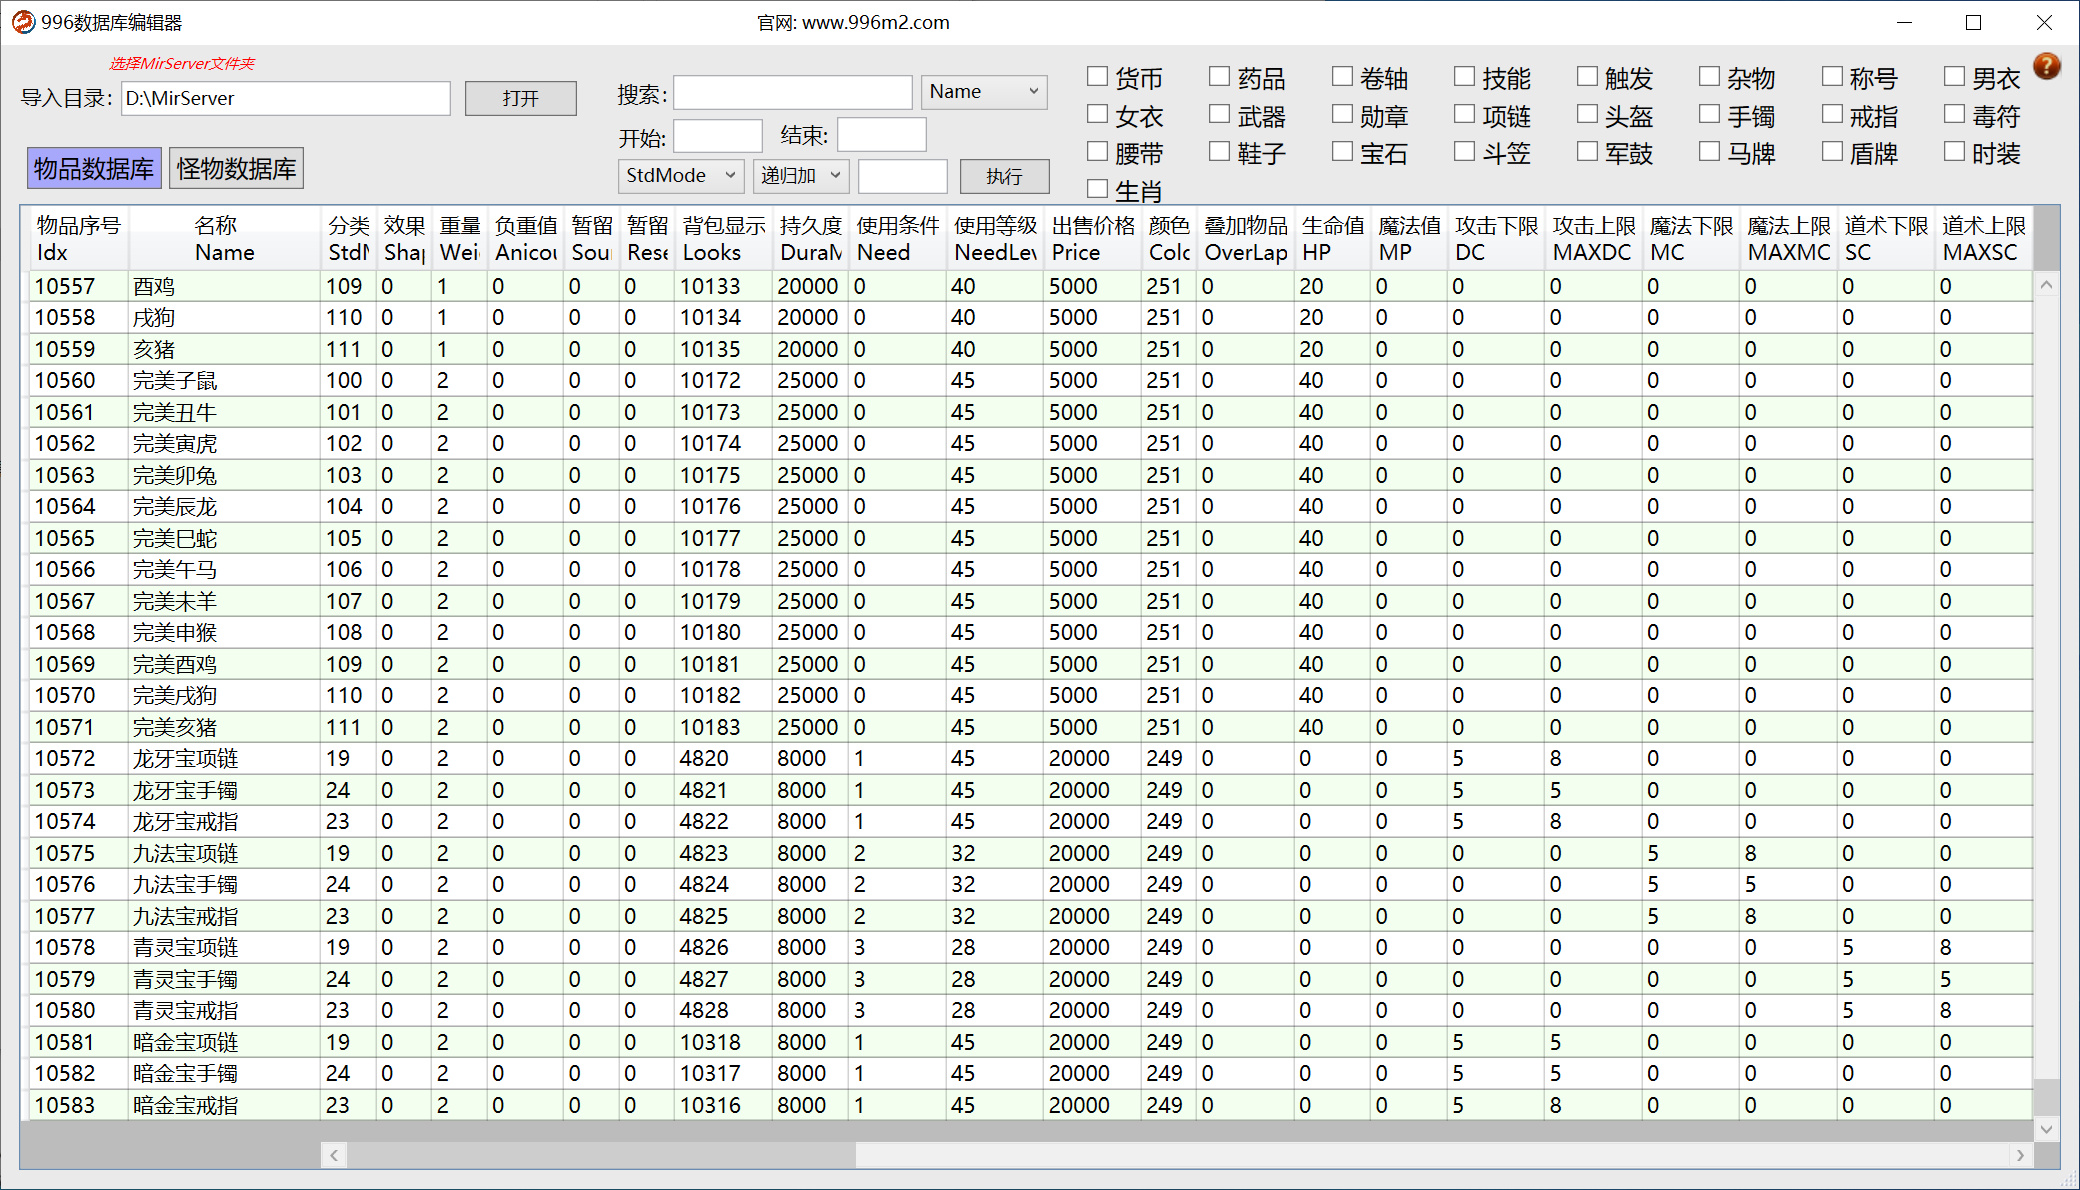This screenshot has width=2080, height=1190.
Task: Click the horizontal scroll right arrow
Action: [x=2020, y=1155]
